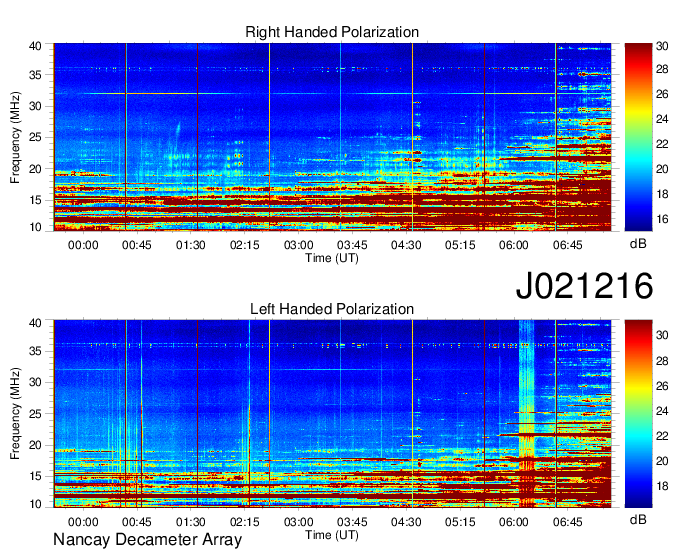Click the Left Handed Polarization title
Screen dimensions: 680x552
tap(332, 309)
